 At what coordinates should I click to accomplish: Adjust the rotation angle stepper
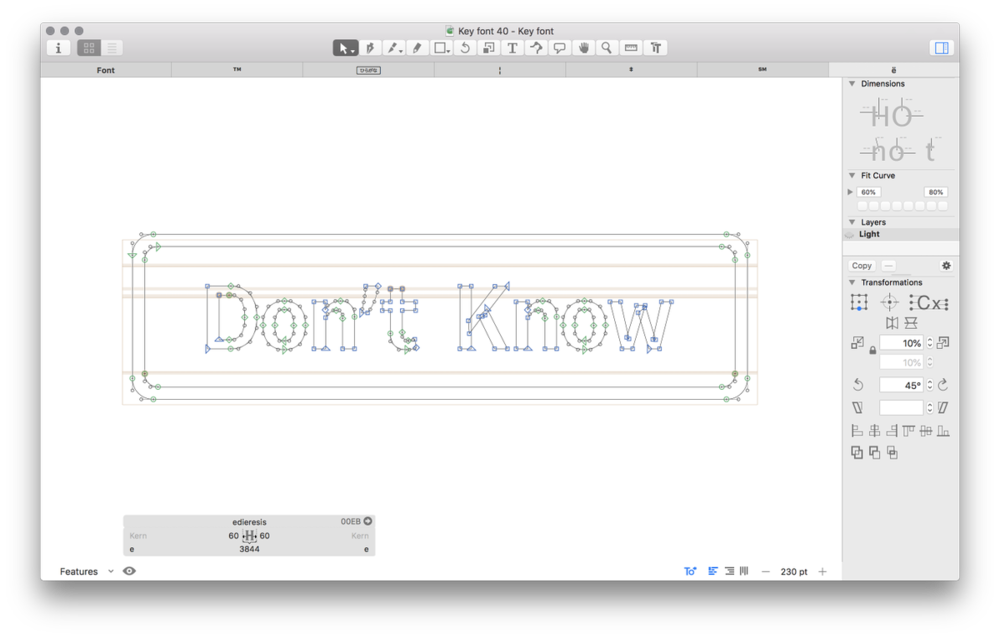930,385
